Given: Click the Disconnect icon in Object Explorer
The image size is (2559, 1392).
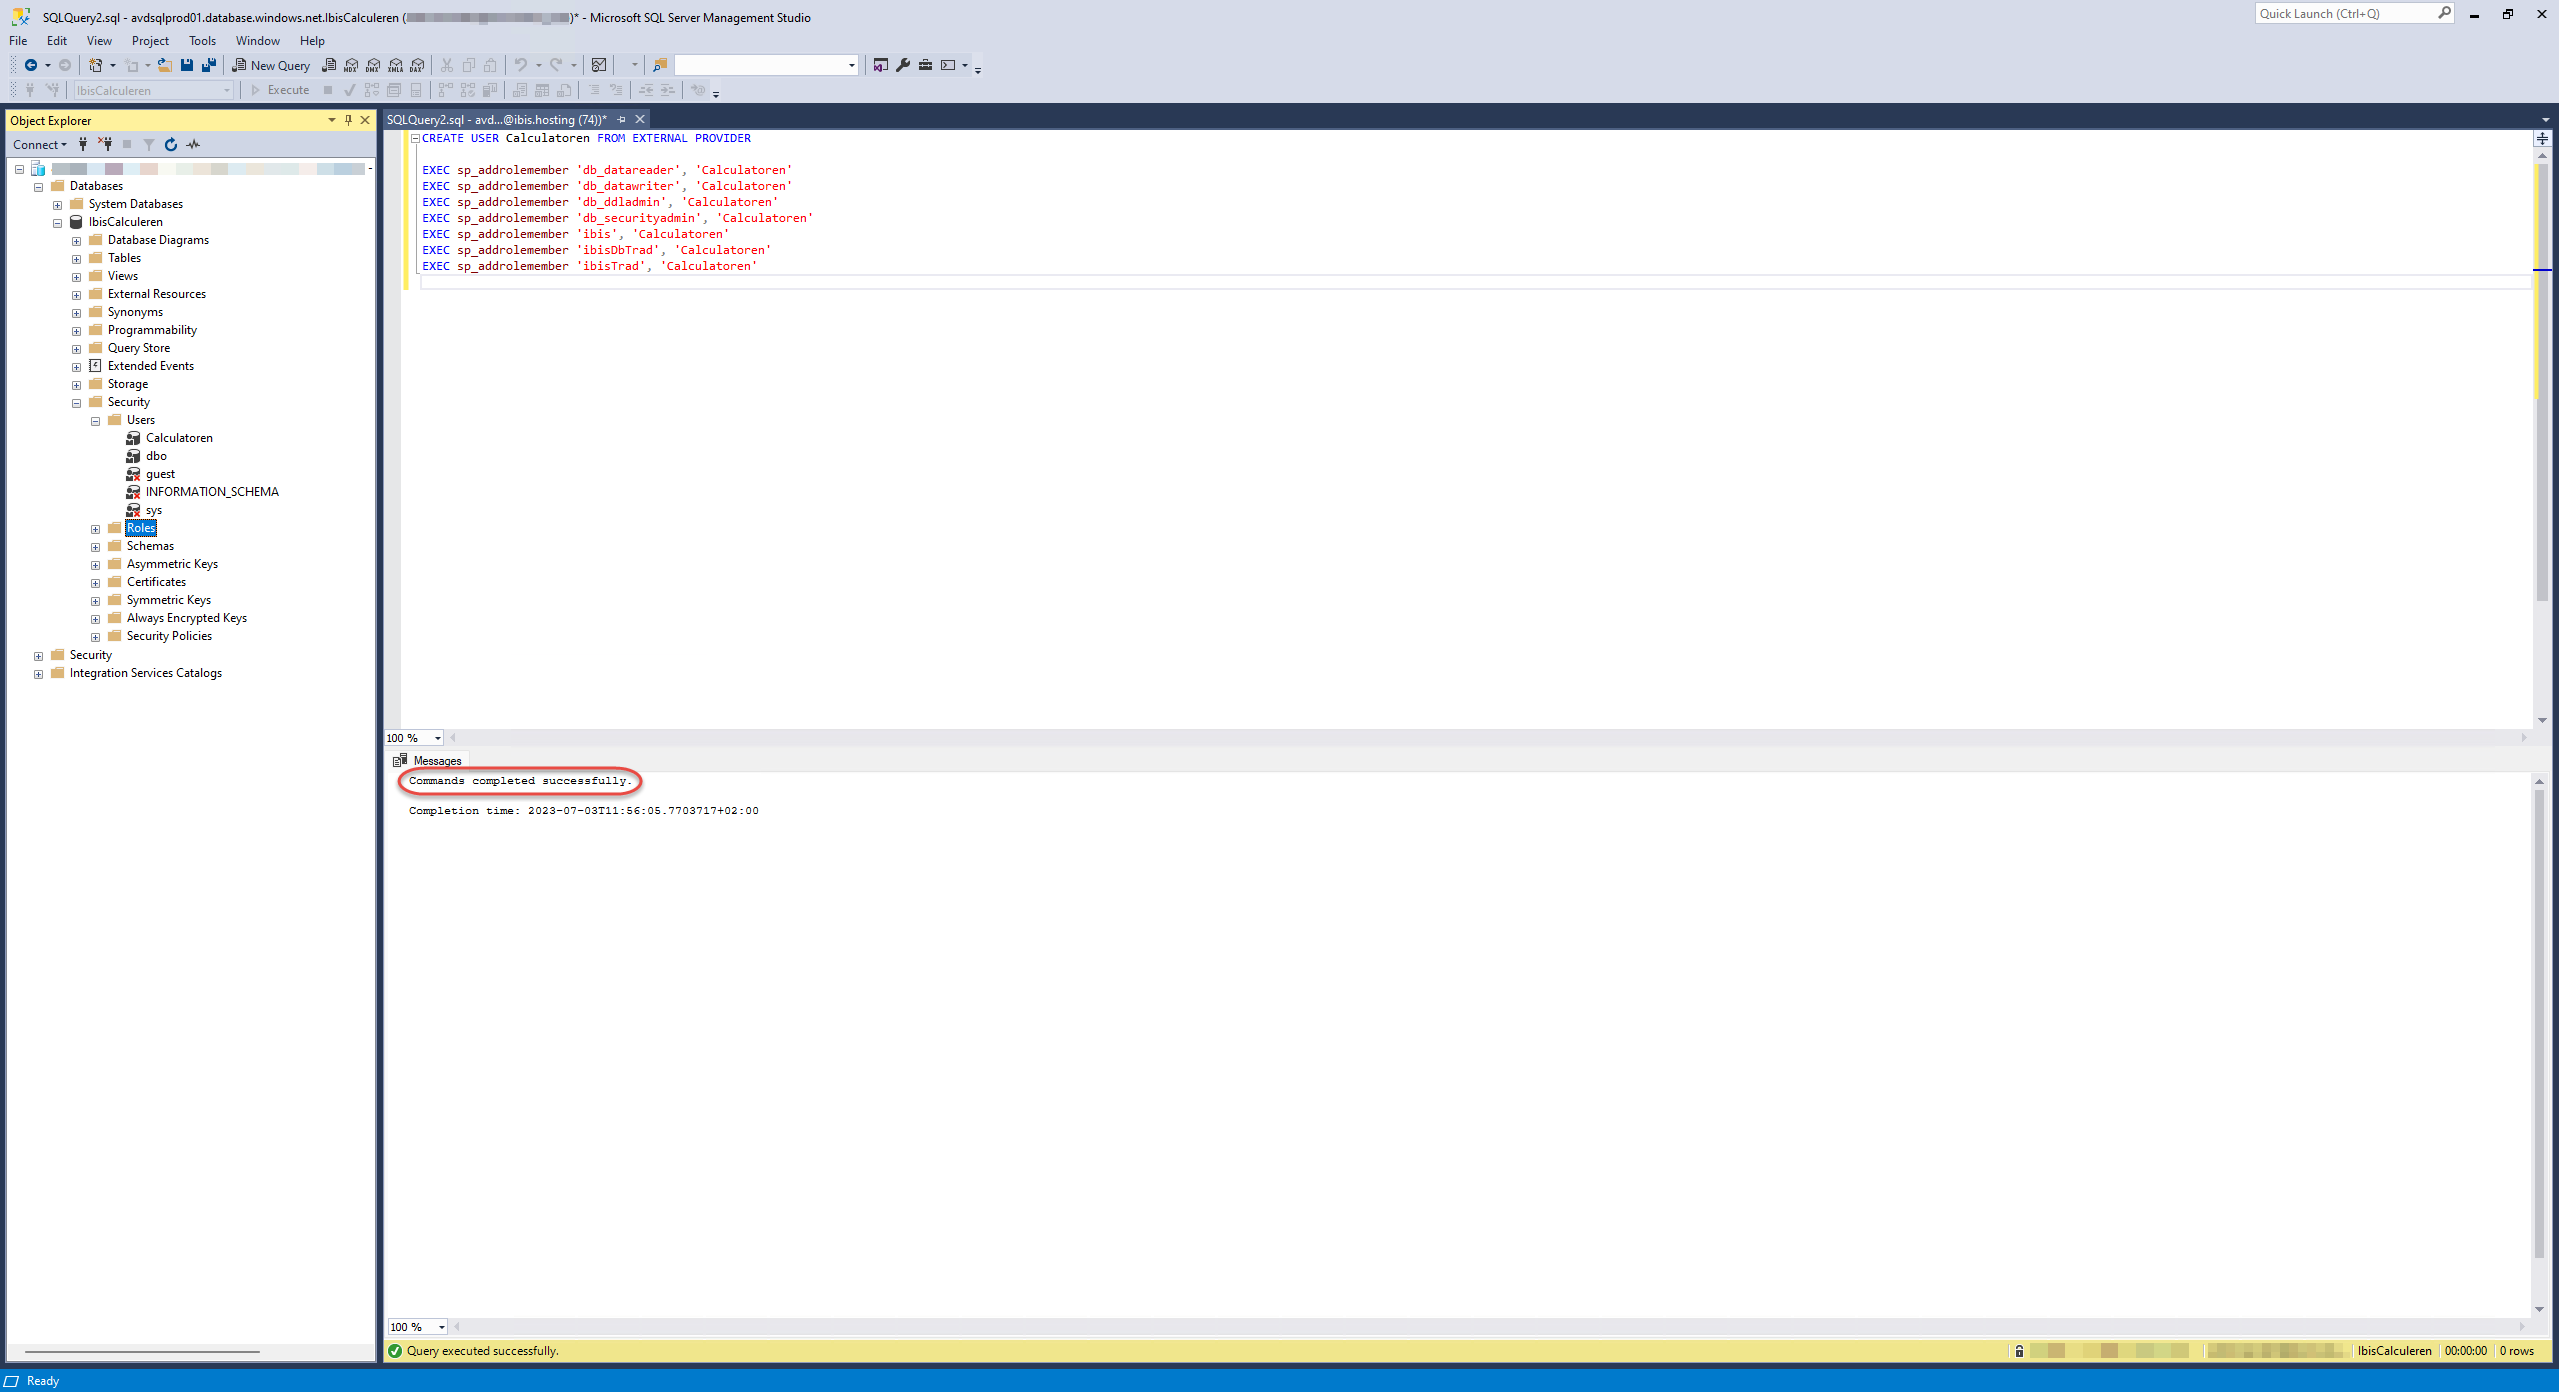Looking at the screenshot, I should 105,144.
